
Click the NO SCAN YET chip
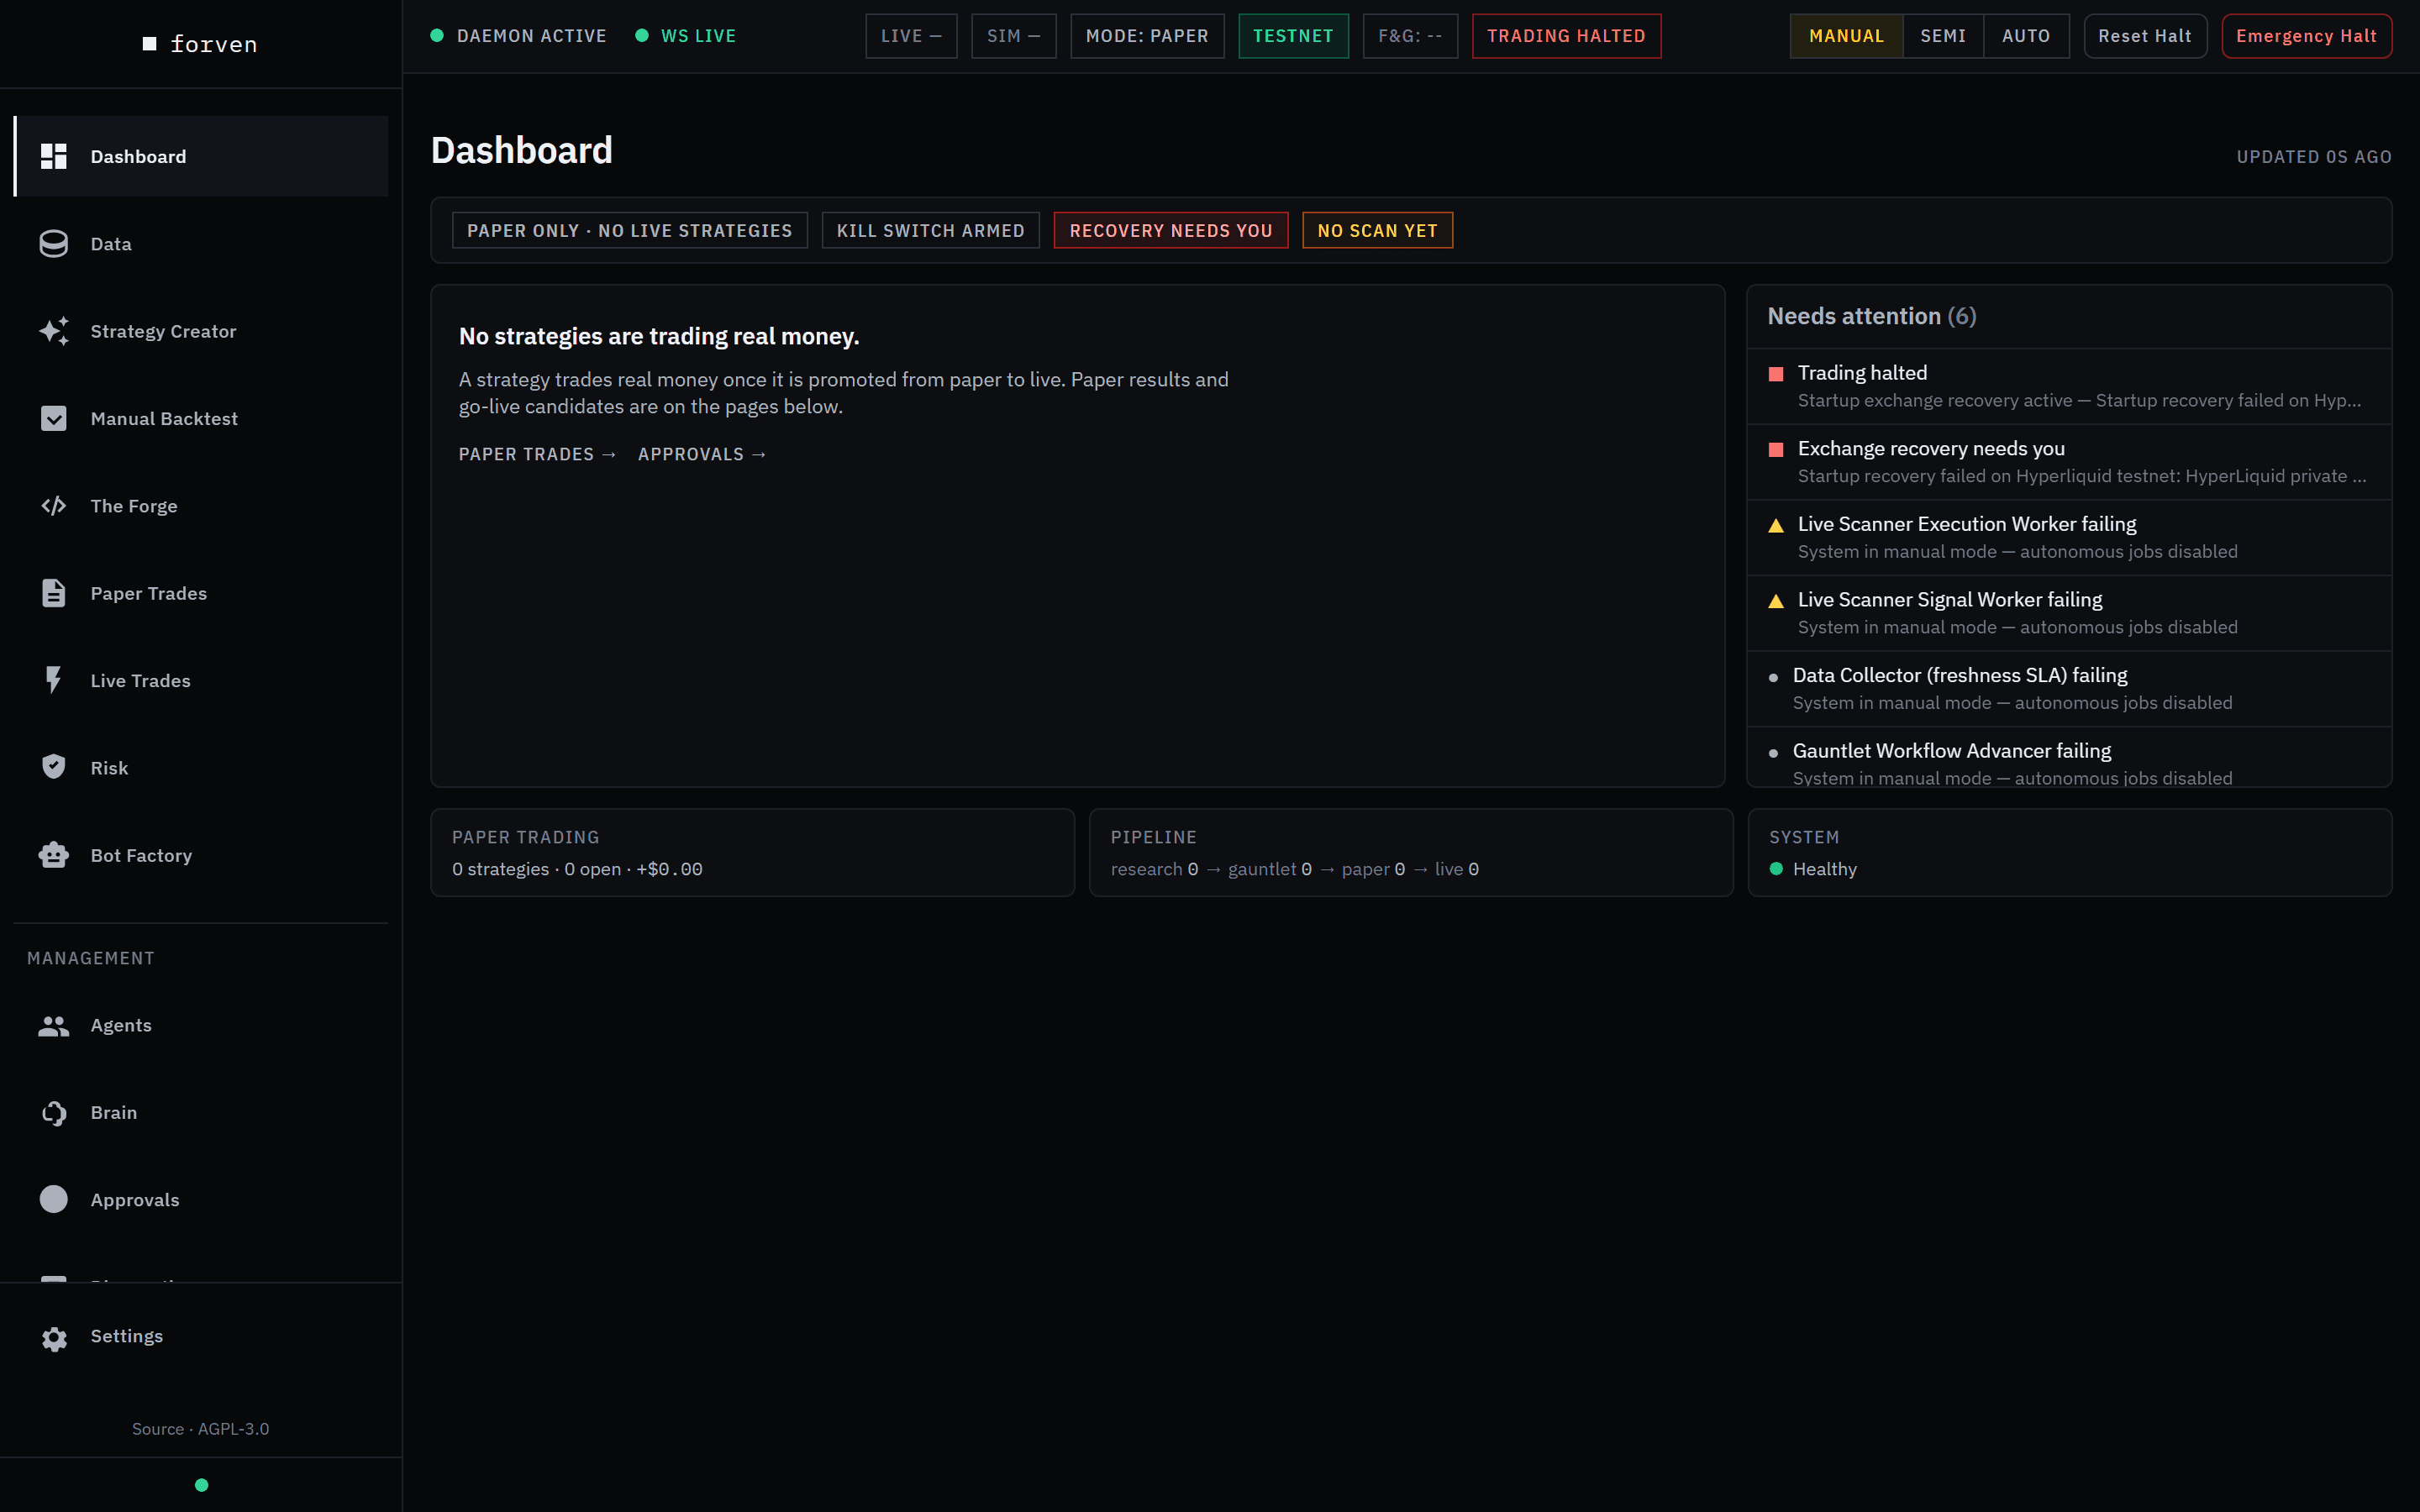coord(1377,230)
